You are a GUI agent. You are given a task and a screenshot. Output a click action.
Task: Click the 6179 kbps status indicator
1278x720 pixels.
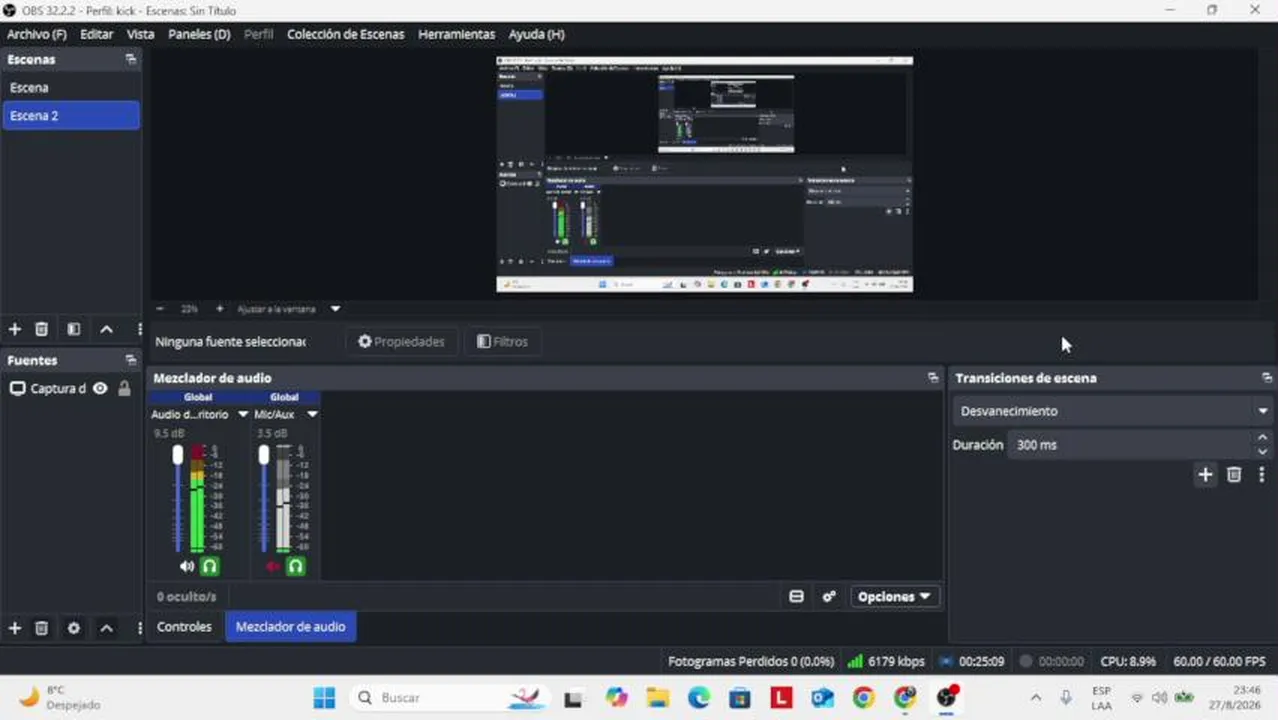pos(886,662)
